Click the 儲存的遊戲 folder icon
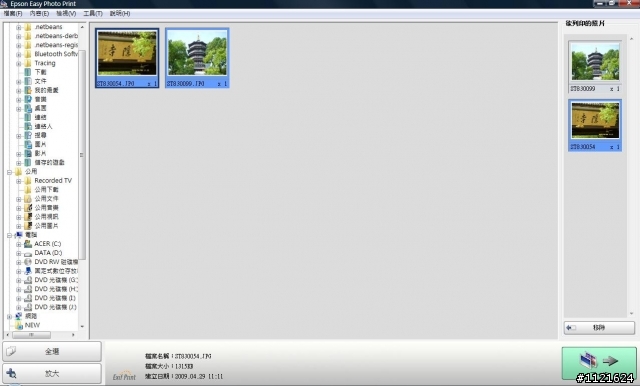The image size is (640, 386). [x=28, y=162]
